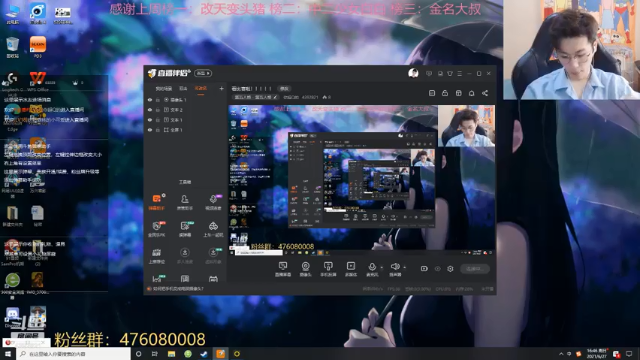This screenshot has height=360, width=640.
Task: Open the room manager assistant tool
Action: pyautogui.click(x=184, y=202)
